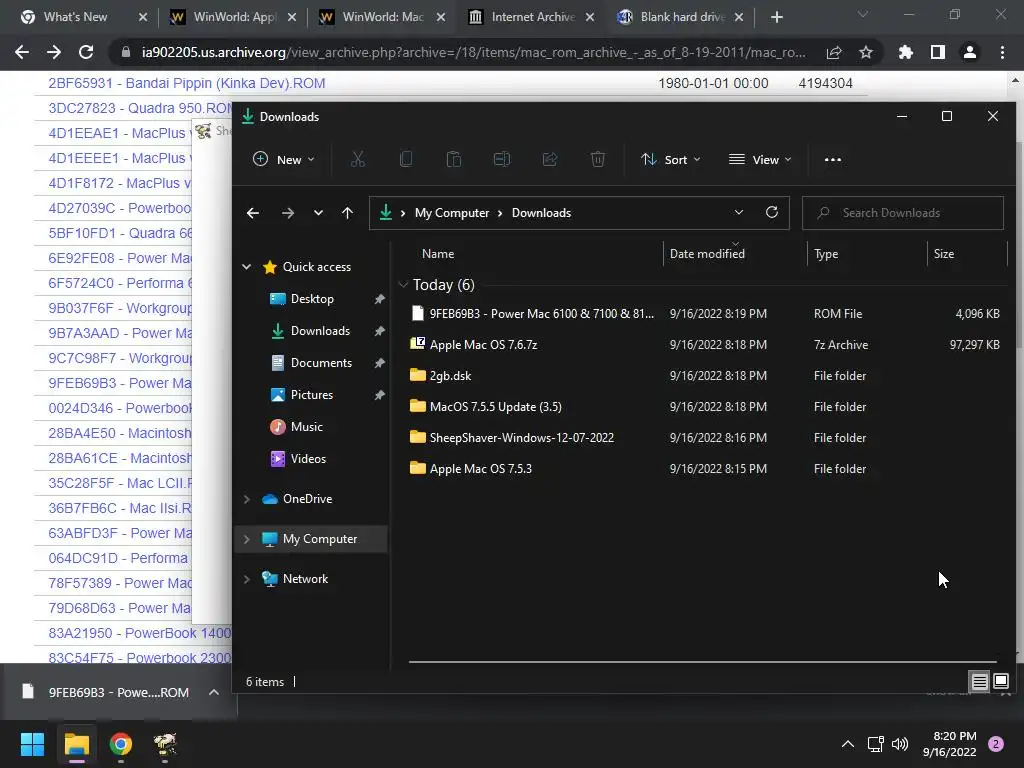Image resolution: width=1024 pixels, height=768 pixels.
Task: Navigate up one folder level
Action: coord(347,213)
